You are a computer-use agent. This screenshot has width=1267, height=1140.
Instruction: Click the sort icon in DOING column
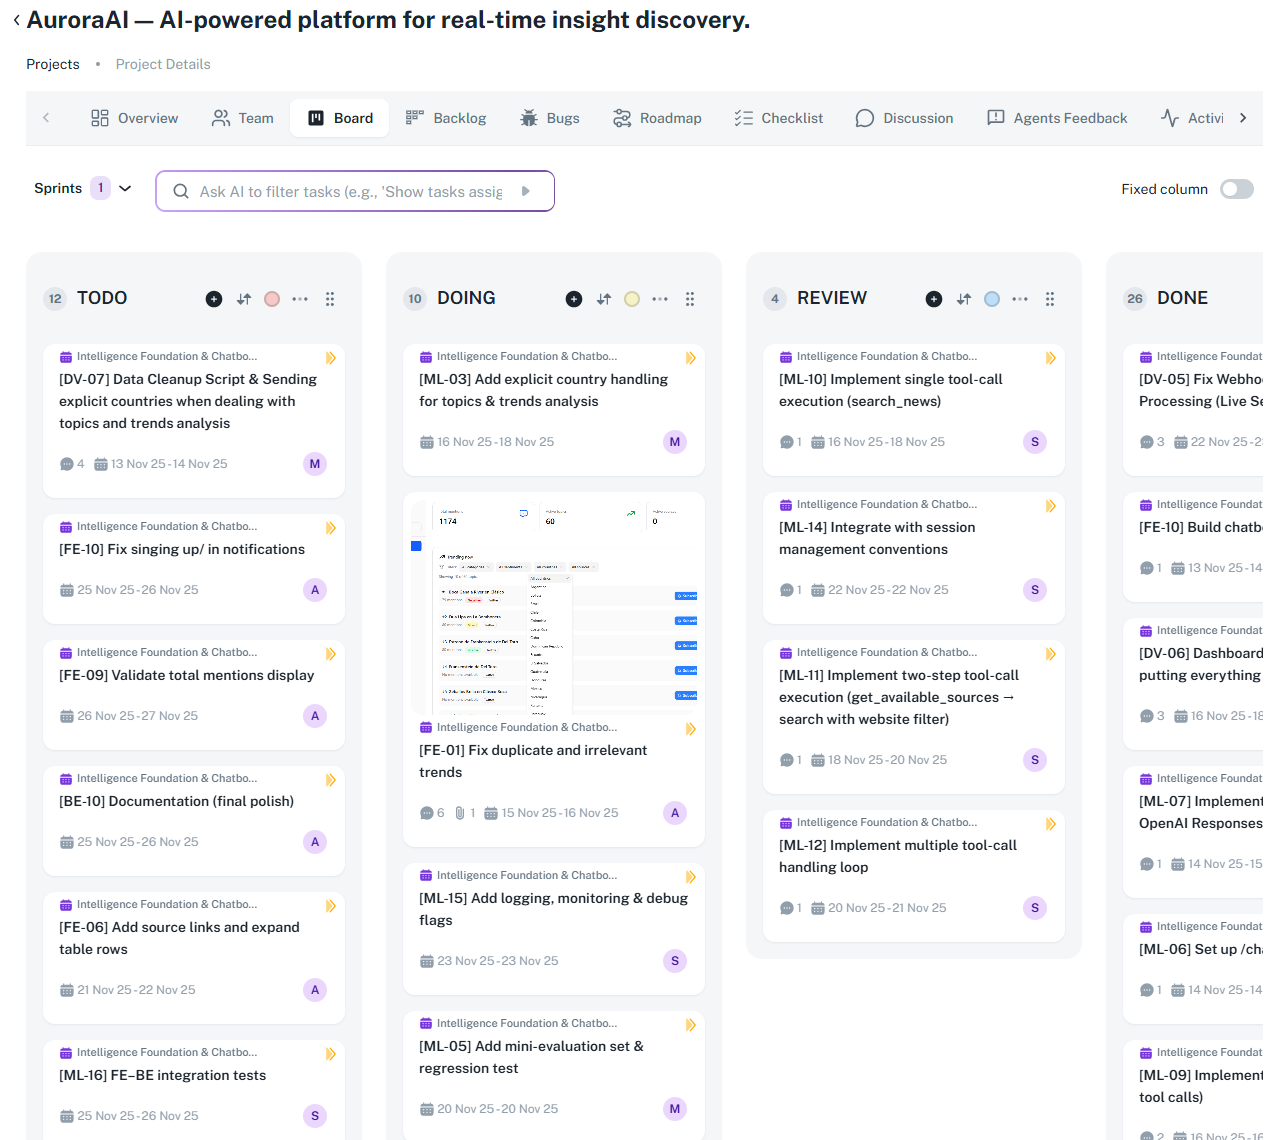(604, 299)
